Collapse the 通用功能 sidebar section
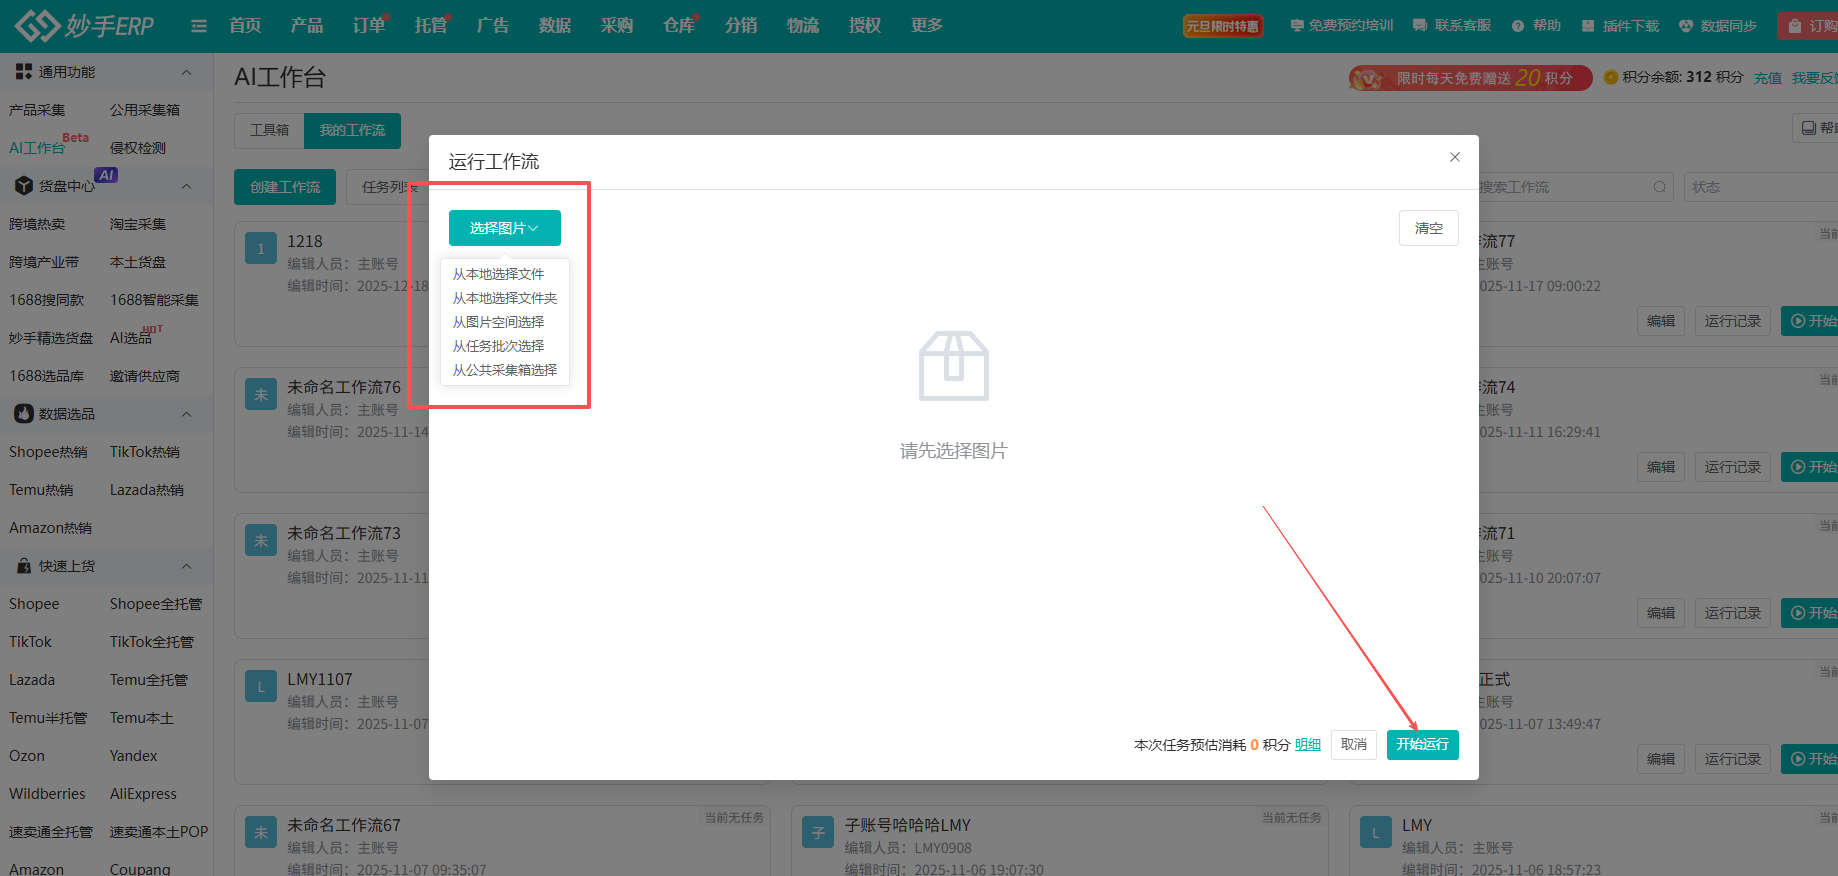 coord(186,72)
